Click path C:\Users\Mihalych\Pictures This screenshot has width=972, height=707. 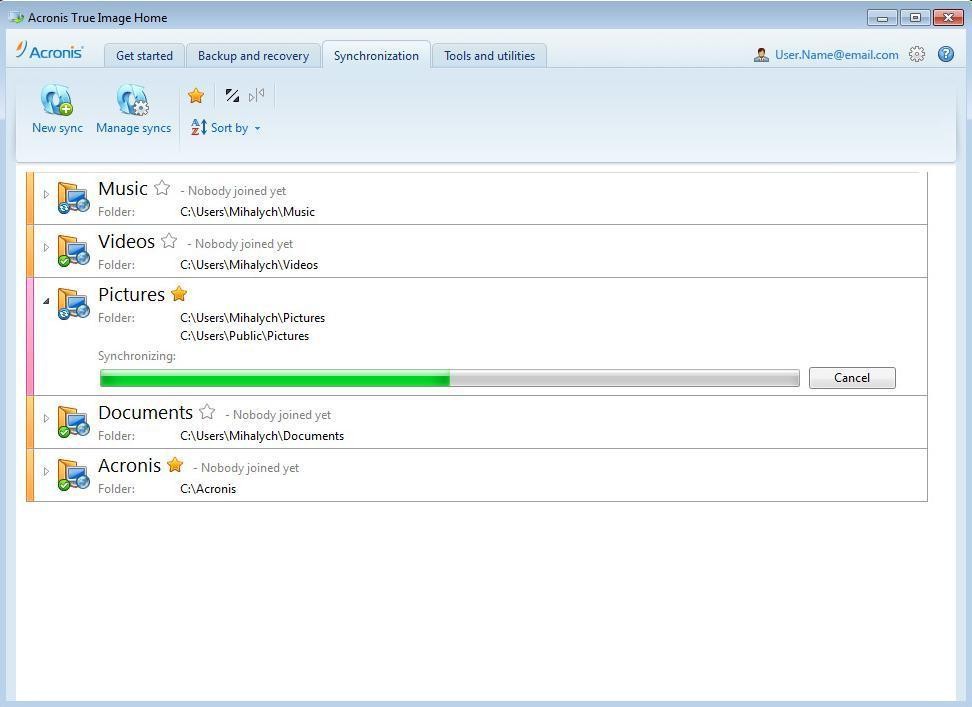click(252, 318)
